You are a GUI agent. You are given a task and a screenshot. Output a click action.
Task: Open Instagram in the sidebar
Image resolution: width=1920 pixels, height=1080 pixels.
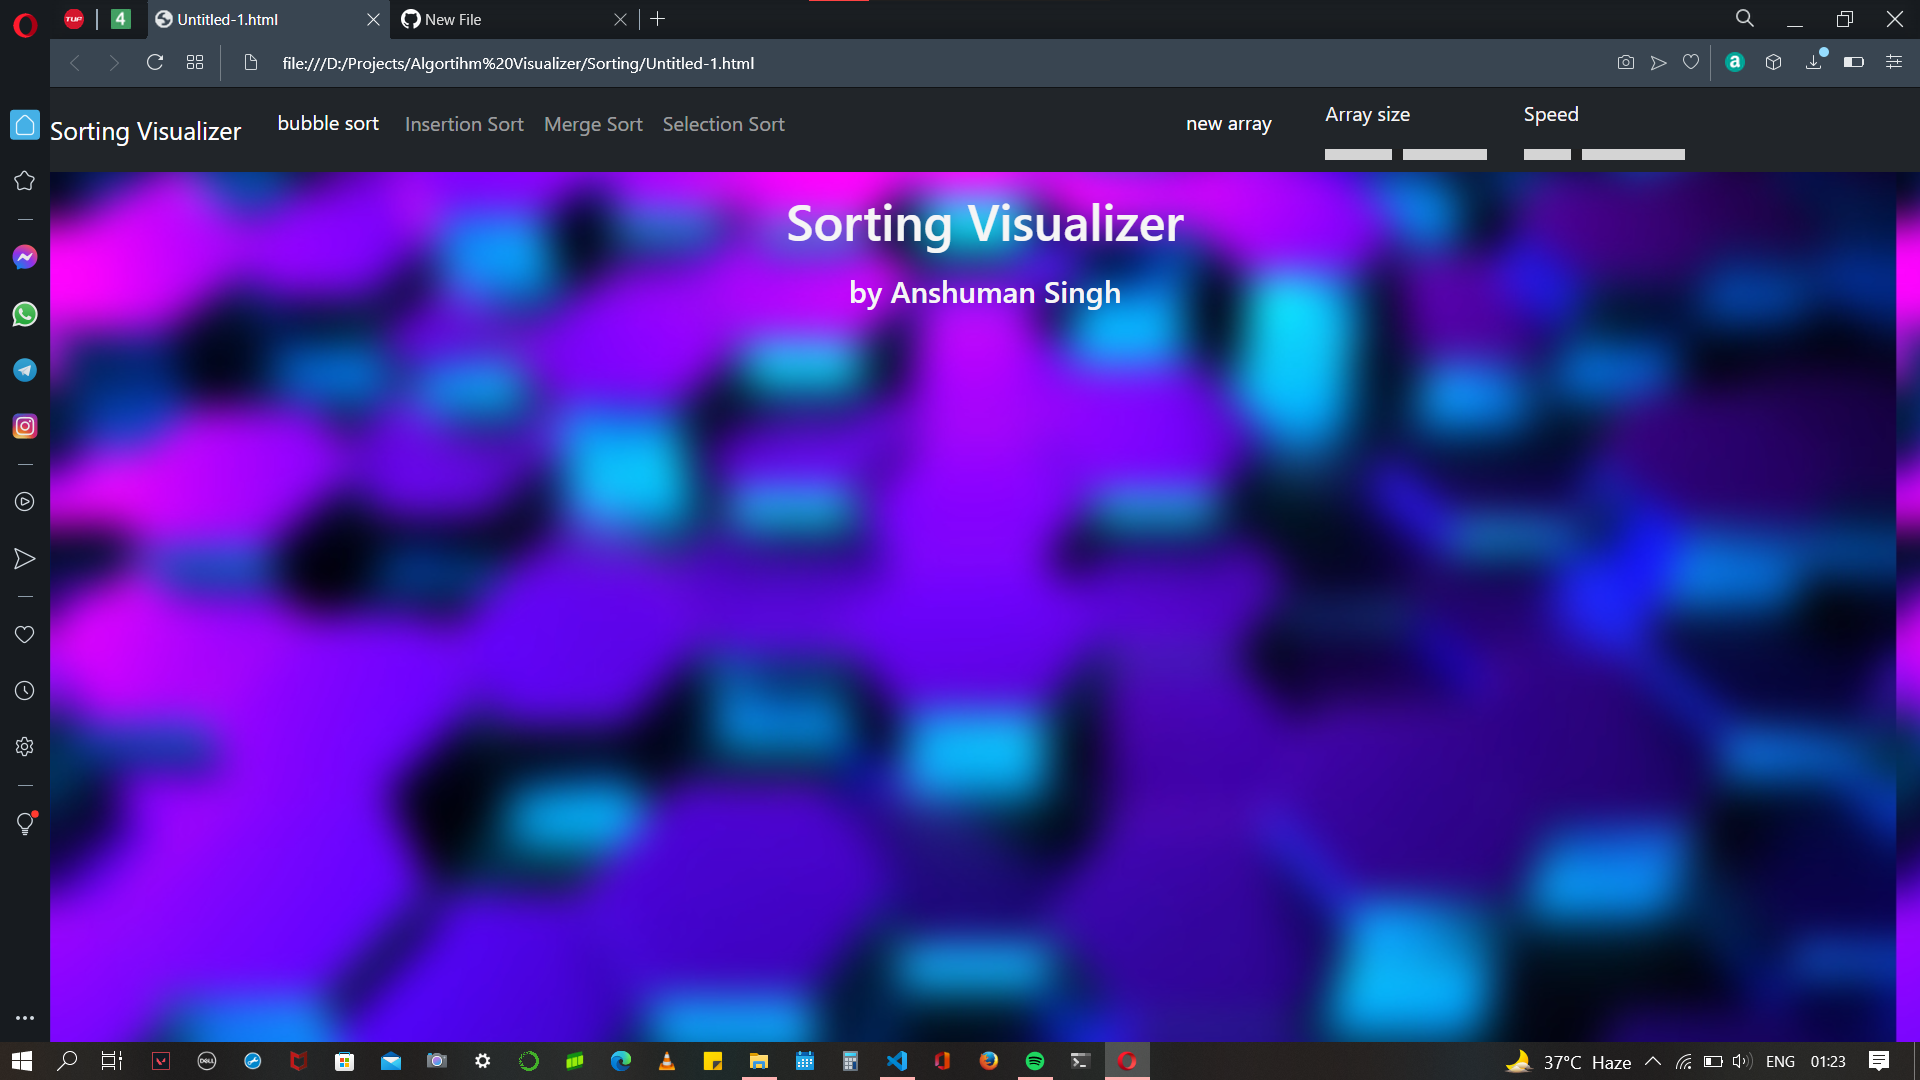[x=25, y=427]
